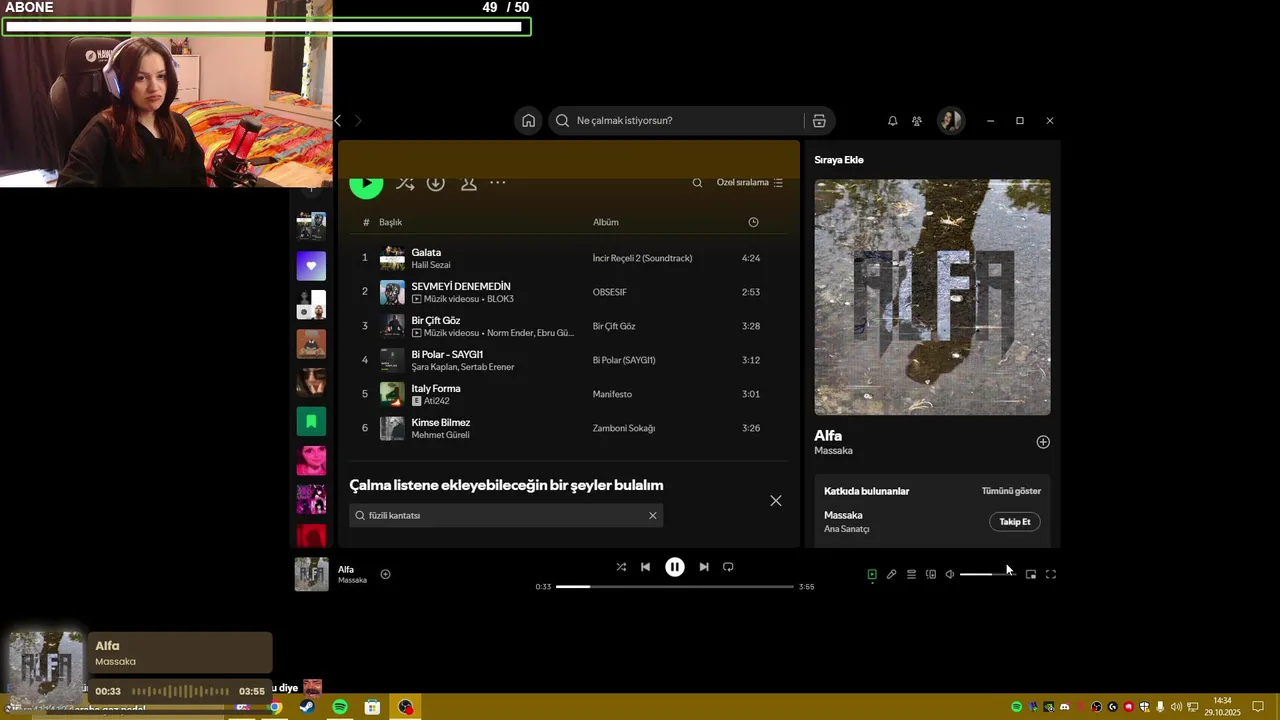Navigate back with left arrow
This screenshot has height=720, width=1280.
[x=338, y=121]
